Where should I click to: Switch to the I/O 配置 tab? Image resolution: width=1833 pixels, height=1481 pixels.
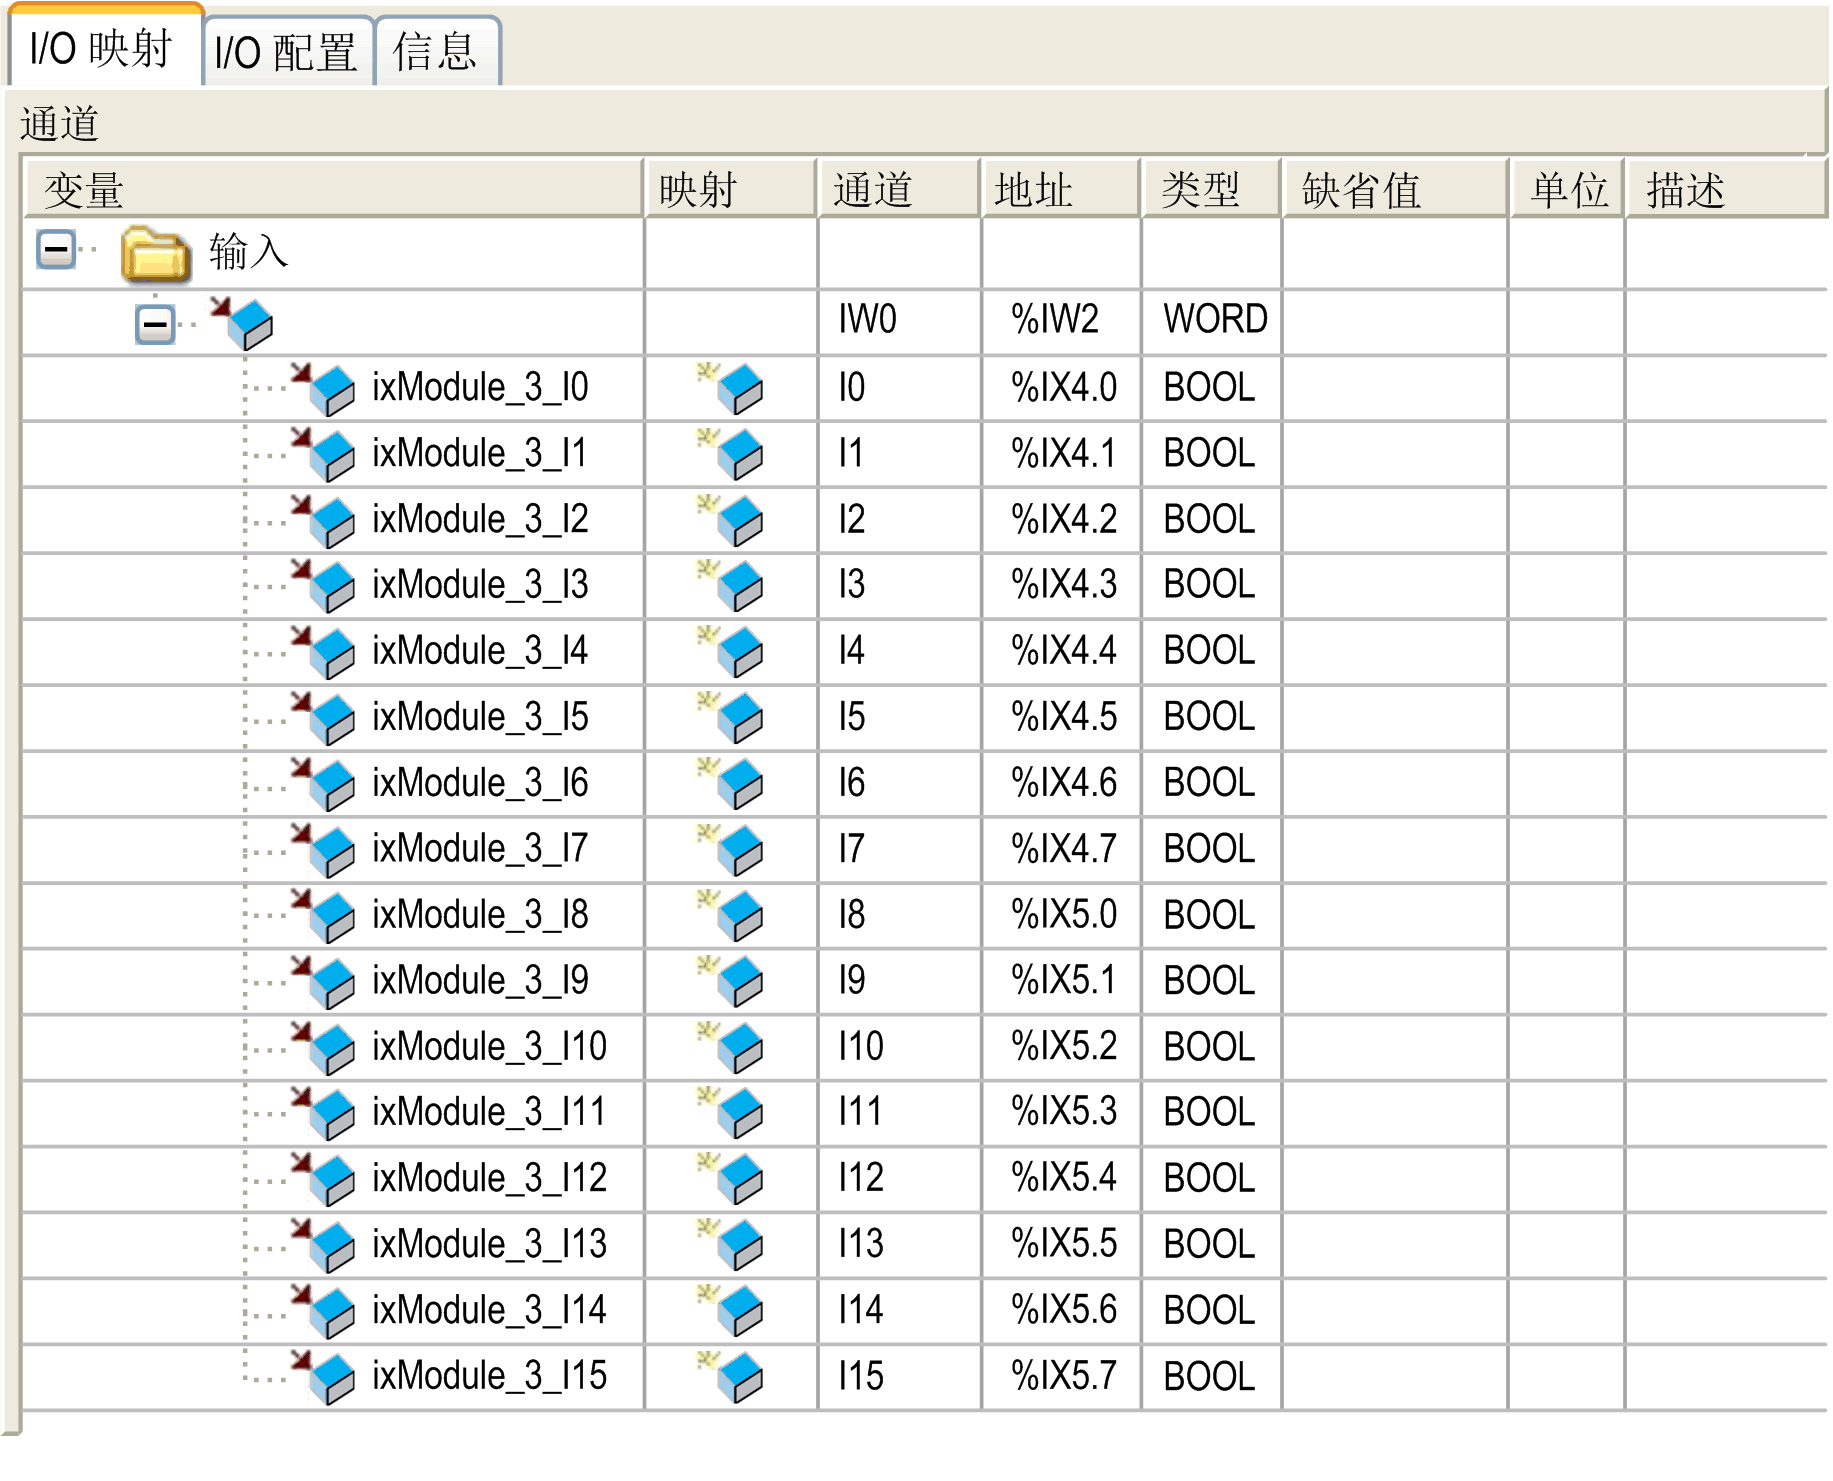pos(286,52)
